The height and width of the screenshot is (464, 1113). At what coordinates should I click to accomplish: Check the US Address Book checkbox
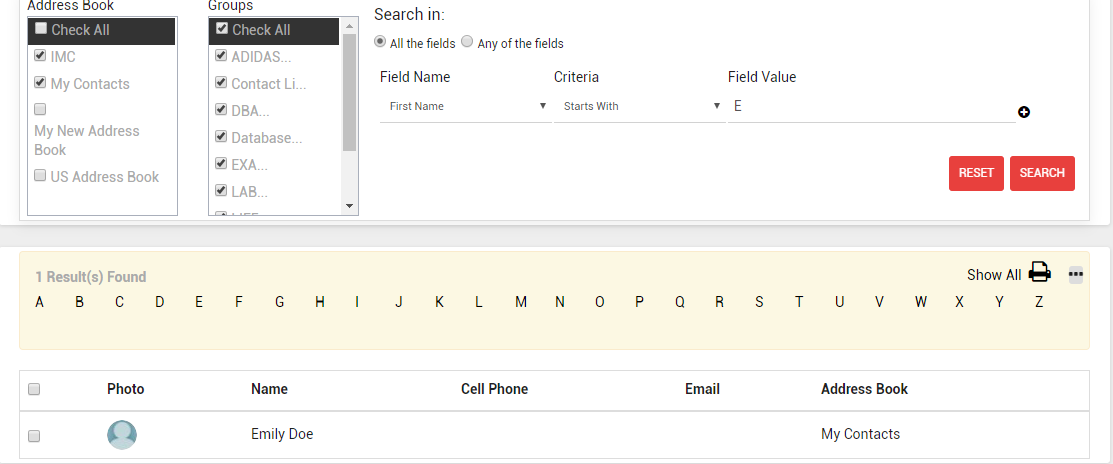[x=40, y=176]
